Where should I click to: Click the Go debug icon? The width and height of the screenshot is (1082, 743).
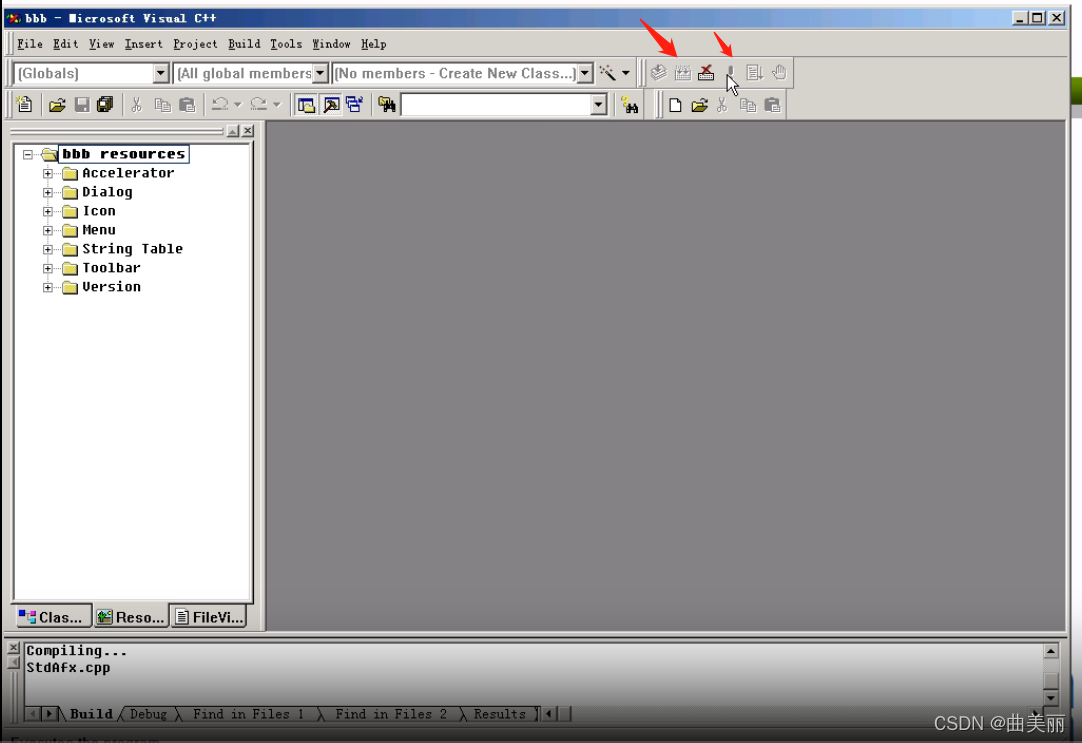coord(754,72)
